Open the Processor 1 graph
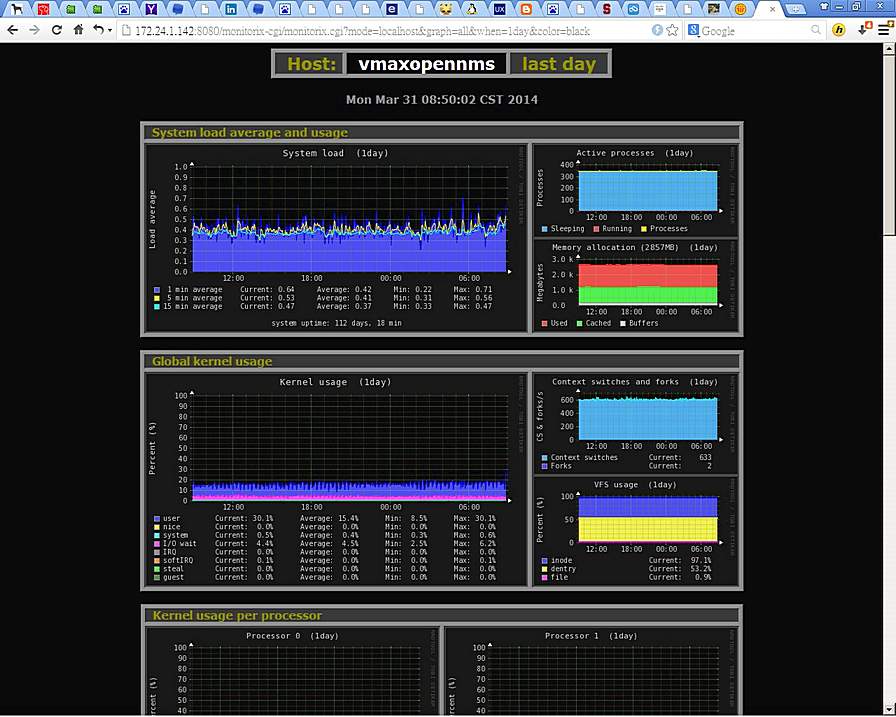 (x=591, y=672)
